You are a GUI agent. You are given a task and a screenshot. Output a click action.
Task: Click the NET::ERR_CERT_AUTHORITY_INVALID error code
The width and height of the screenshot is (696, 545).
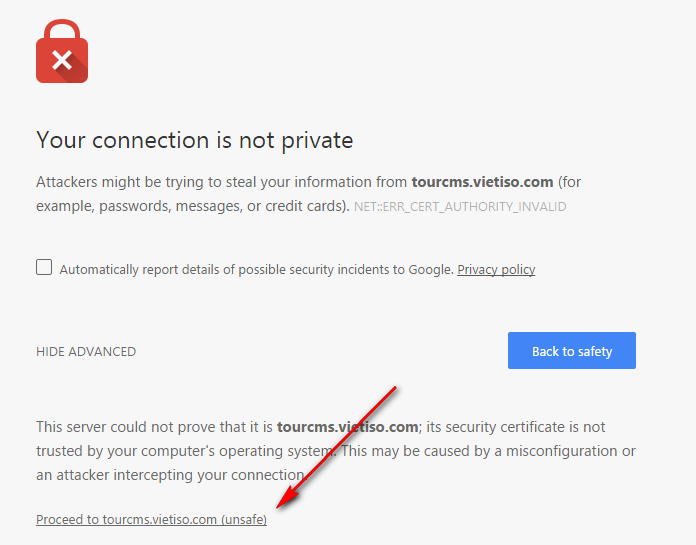(460, 206)
